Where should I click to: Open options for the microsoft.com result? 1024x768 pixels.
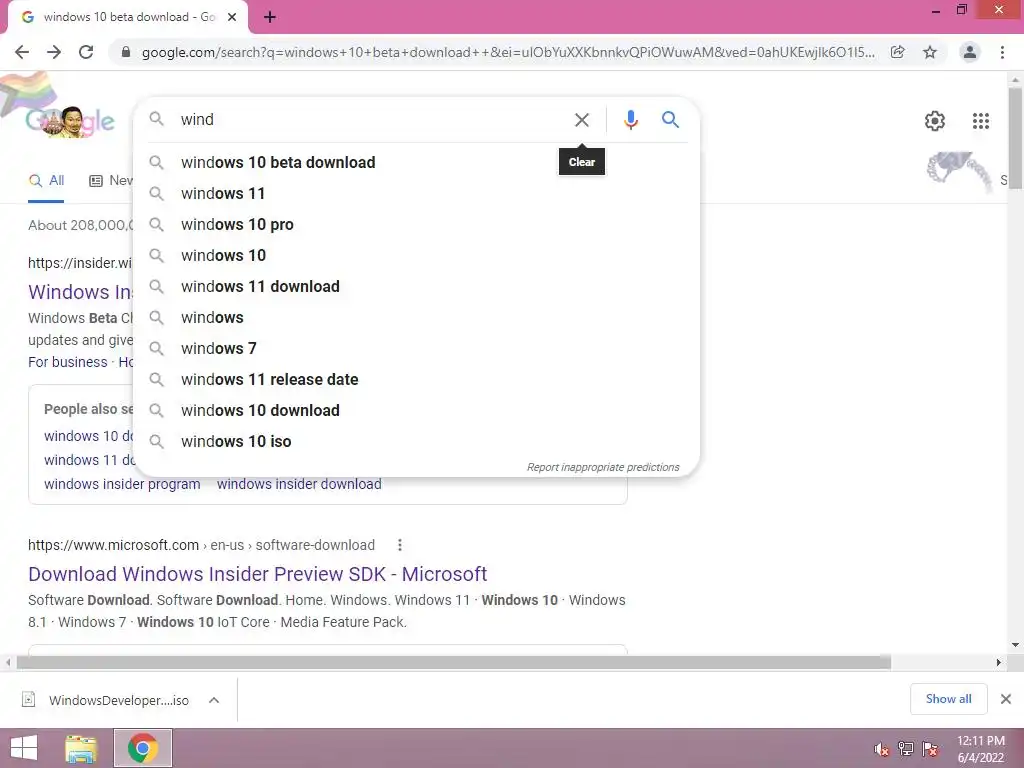(x=400, y=545)
